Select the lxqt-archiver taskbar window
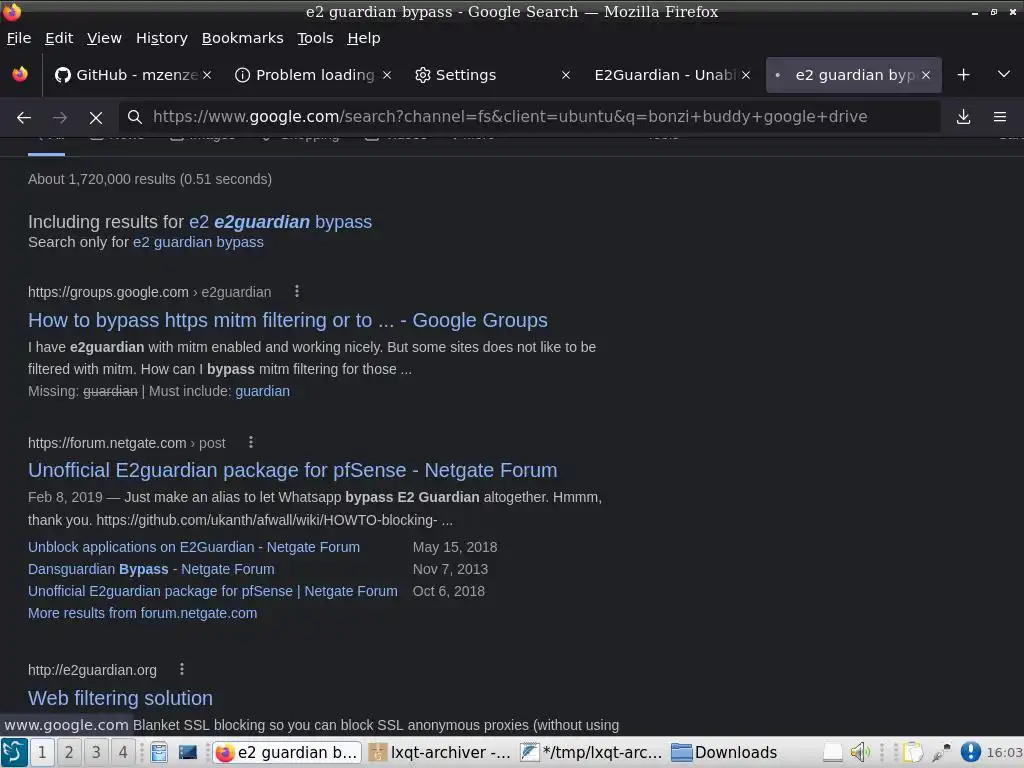Screen dimensions: 1024x768 tap(440, 753)
